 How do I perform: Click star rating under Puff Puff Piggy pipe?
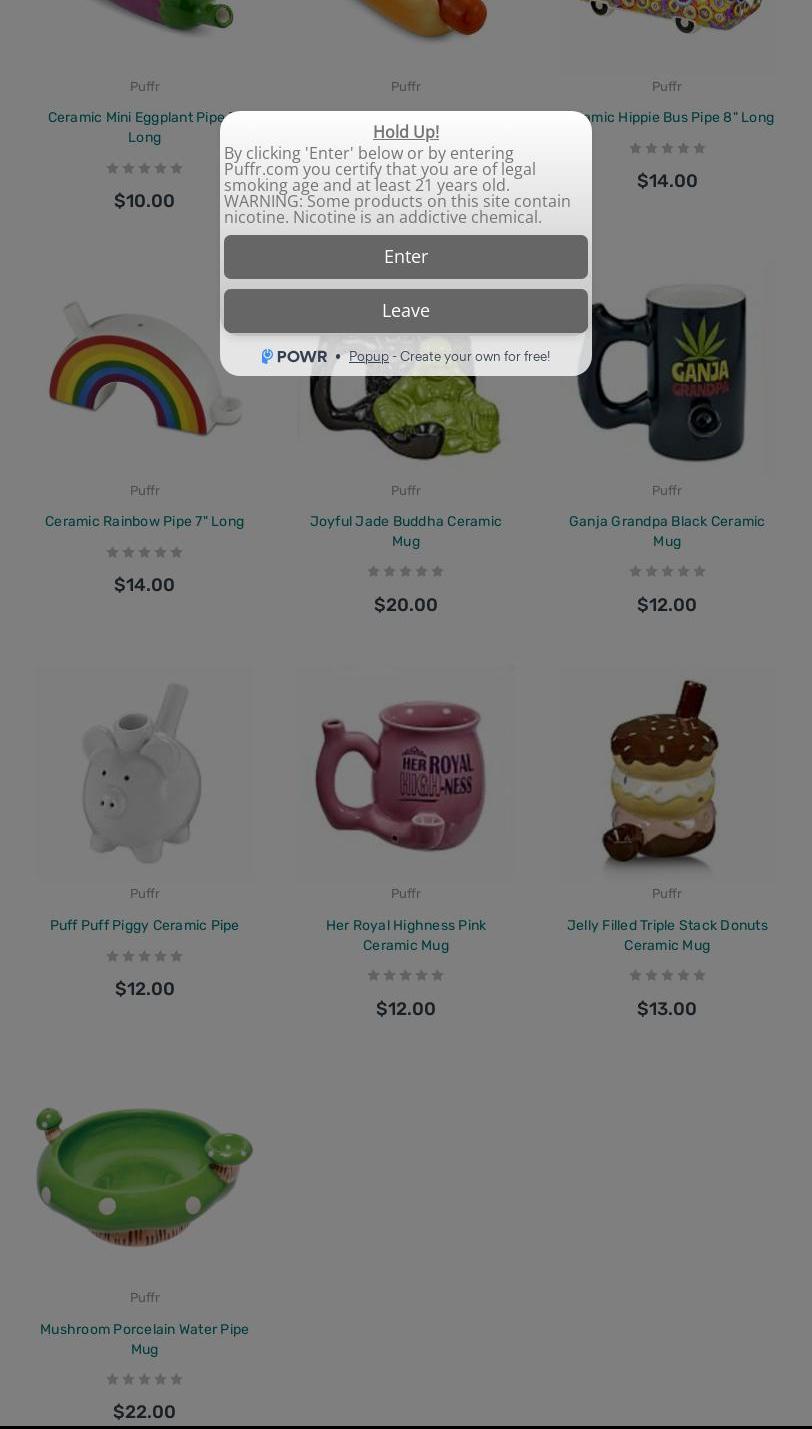coord(144,956)
